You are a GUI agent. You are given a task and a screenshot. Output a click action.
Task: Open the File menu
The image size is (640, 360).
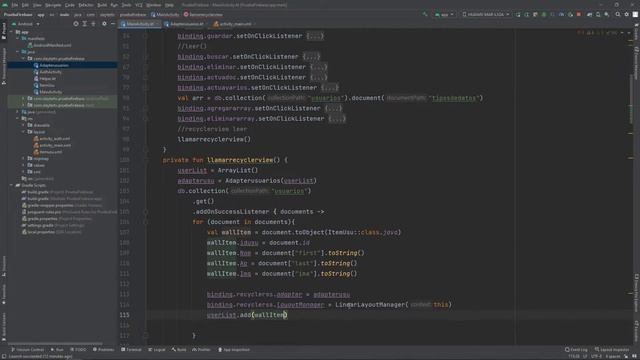(15, 5)
